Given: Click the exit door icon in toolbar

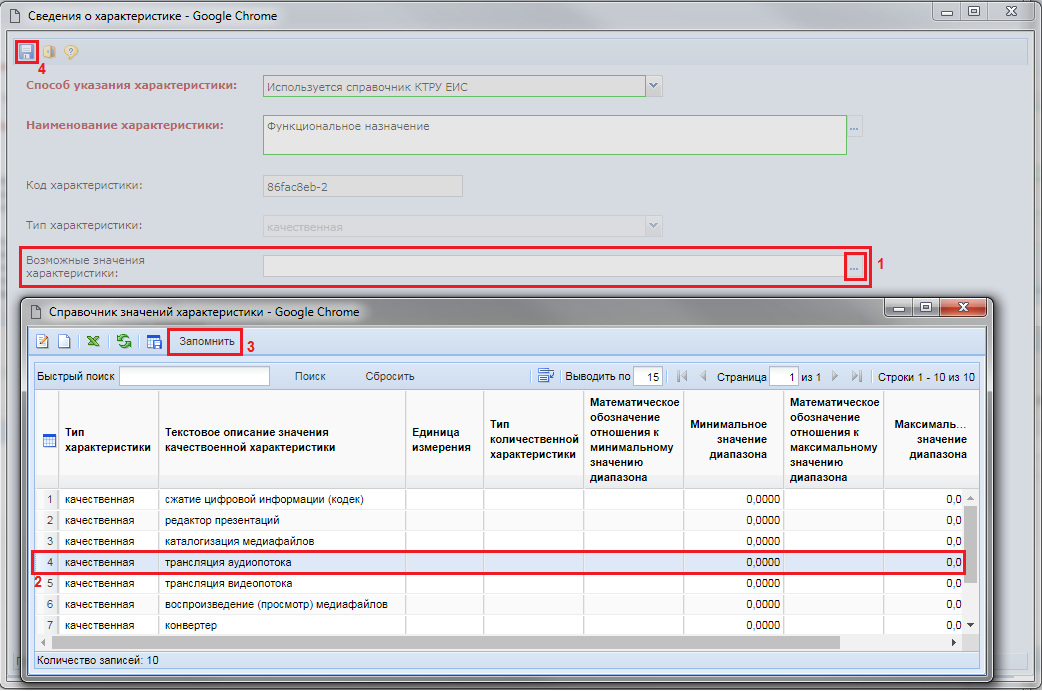Looking at the screenshot, I should coord(49,51).
